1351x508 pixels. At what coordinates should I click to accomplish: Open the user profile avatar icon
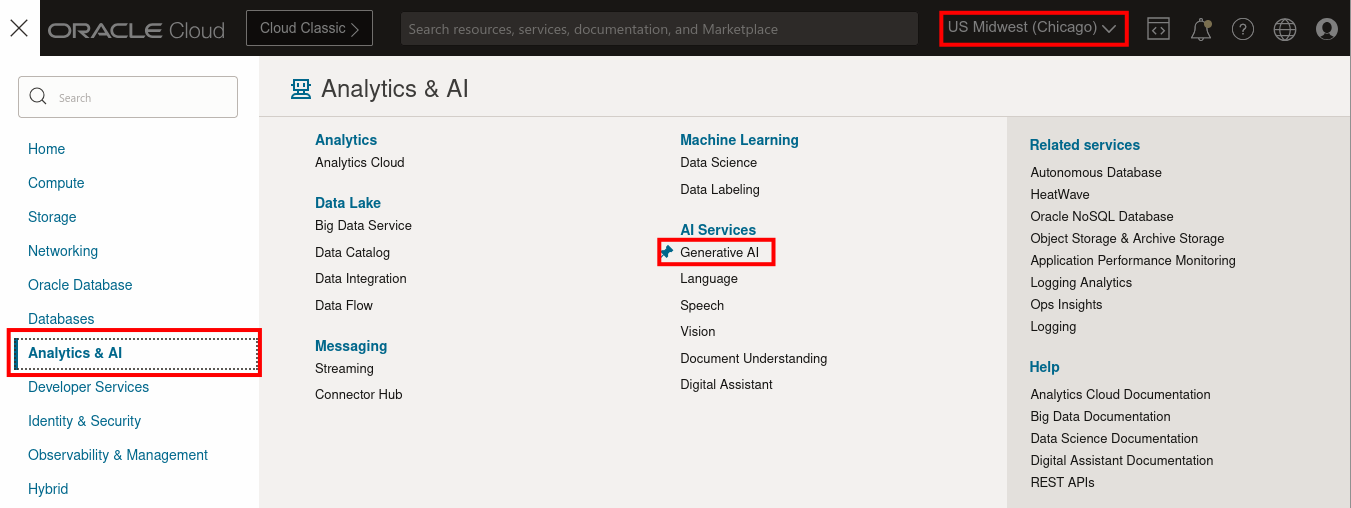pos(1327,29)
